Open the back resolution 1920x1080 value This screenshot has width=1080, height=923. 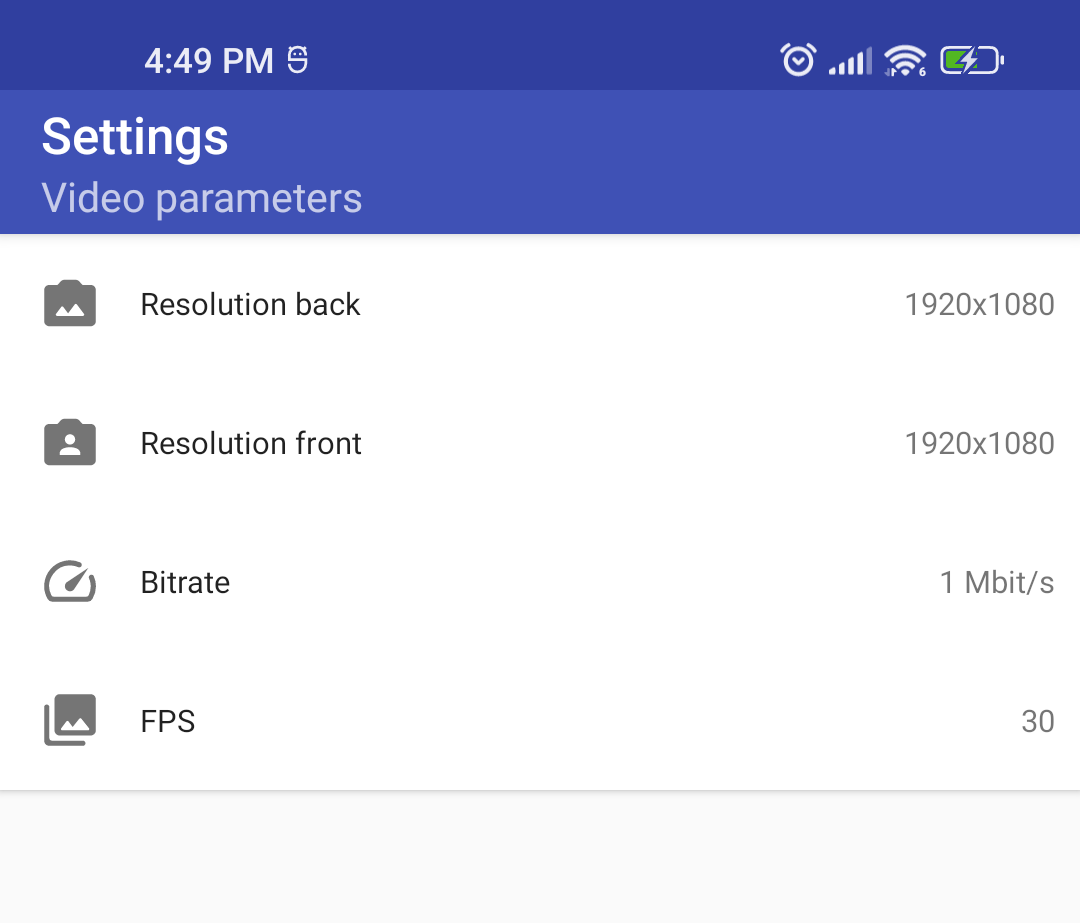[979, 304]
